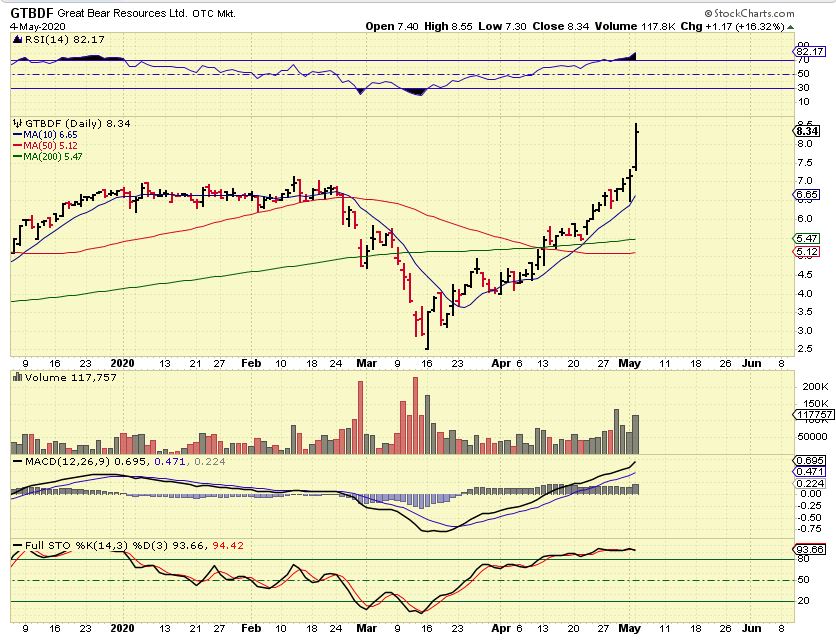Viewport: 836px width, 641px height.
Task: Click the 6.65 MA(10) tag on right axis
Action: [x=807, y=195]
